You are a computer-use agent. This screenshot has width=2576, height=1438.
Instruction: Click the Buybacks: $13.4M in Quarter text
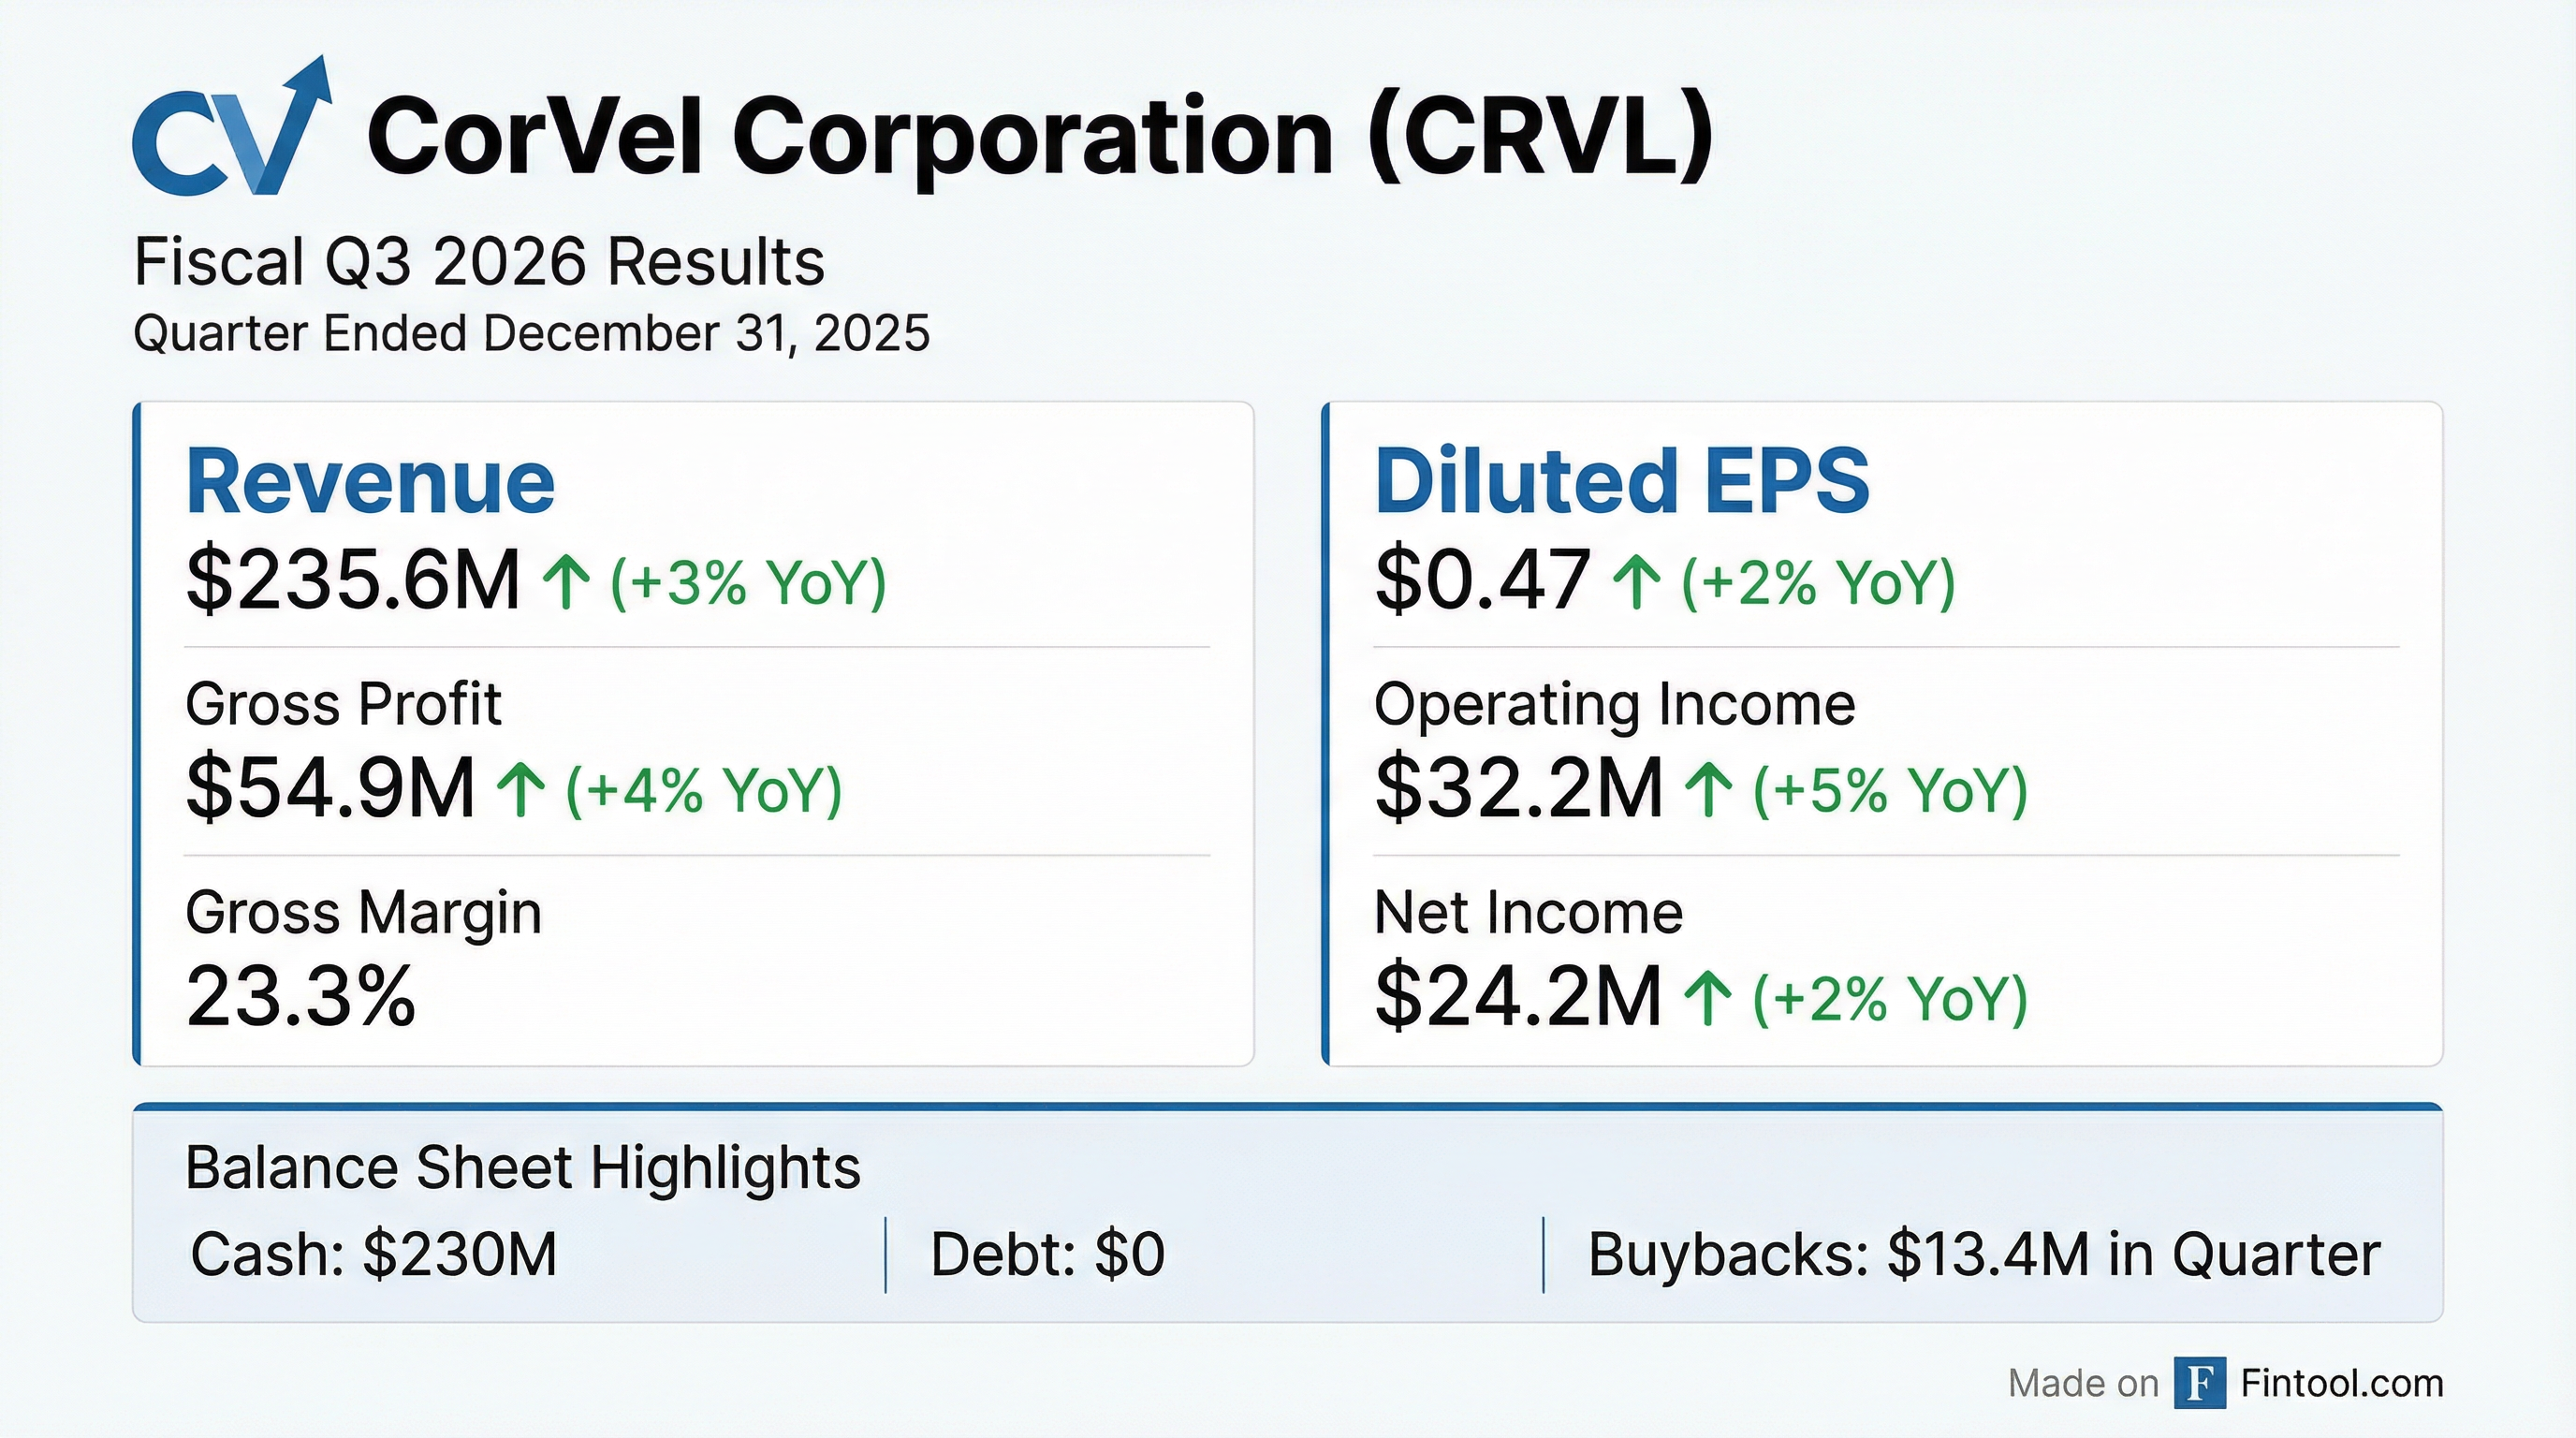click(x=1983, y=1254)
